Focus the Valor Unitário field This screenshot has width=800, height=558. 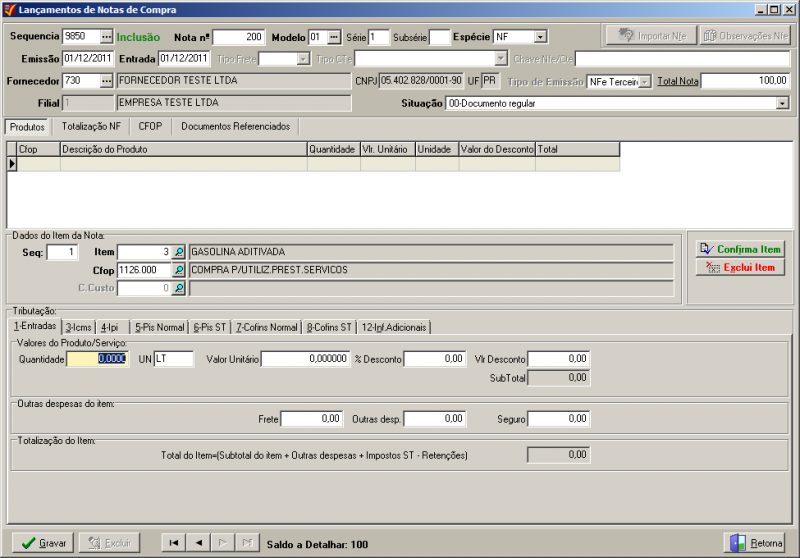click(x=306, y=359)
